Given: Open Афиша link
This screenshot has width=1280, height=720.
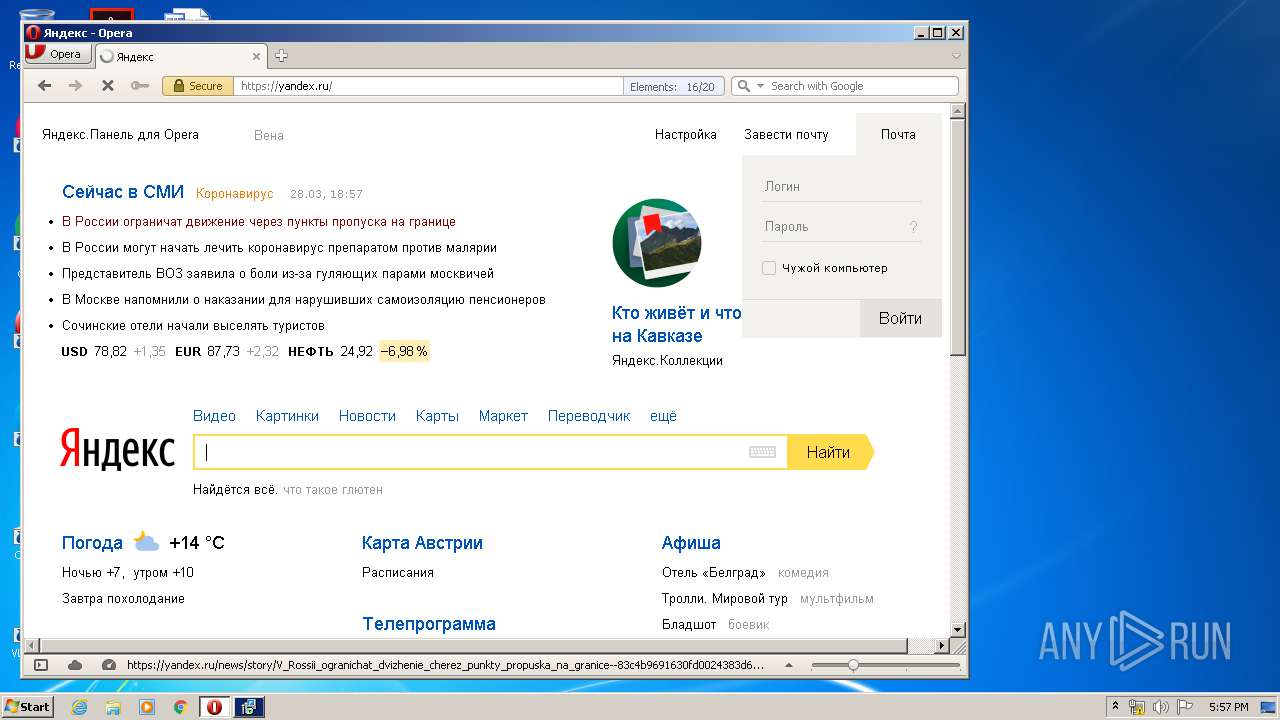Looking at the screenshot, I should (691, 543).
